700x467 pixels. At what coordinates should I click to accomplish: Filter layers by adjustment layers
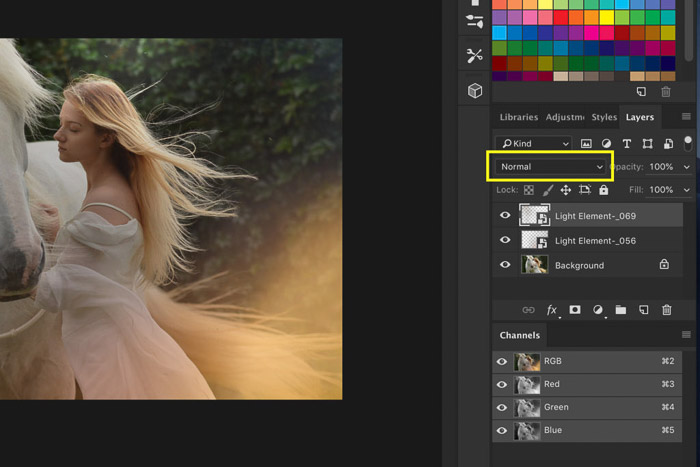[x=606, y=143]
